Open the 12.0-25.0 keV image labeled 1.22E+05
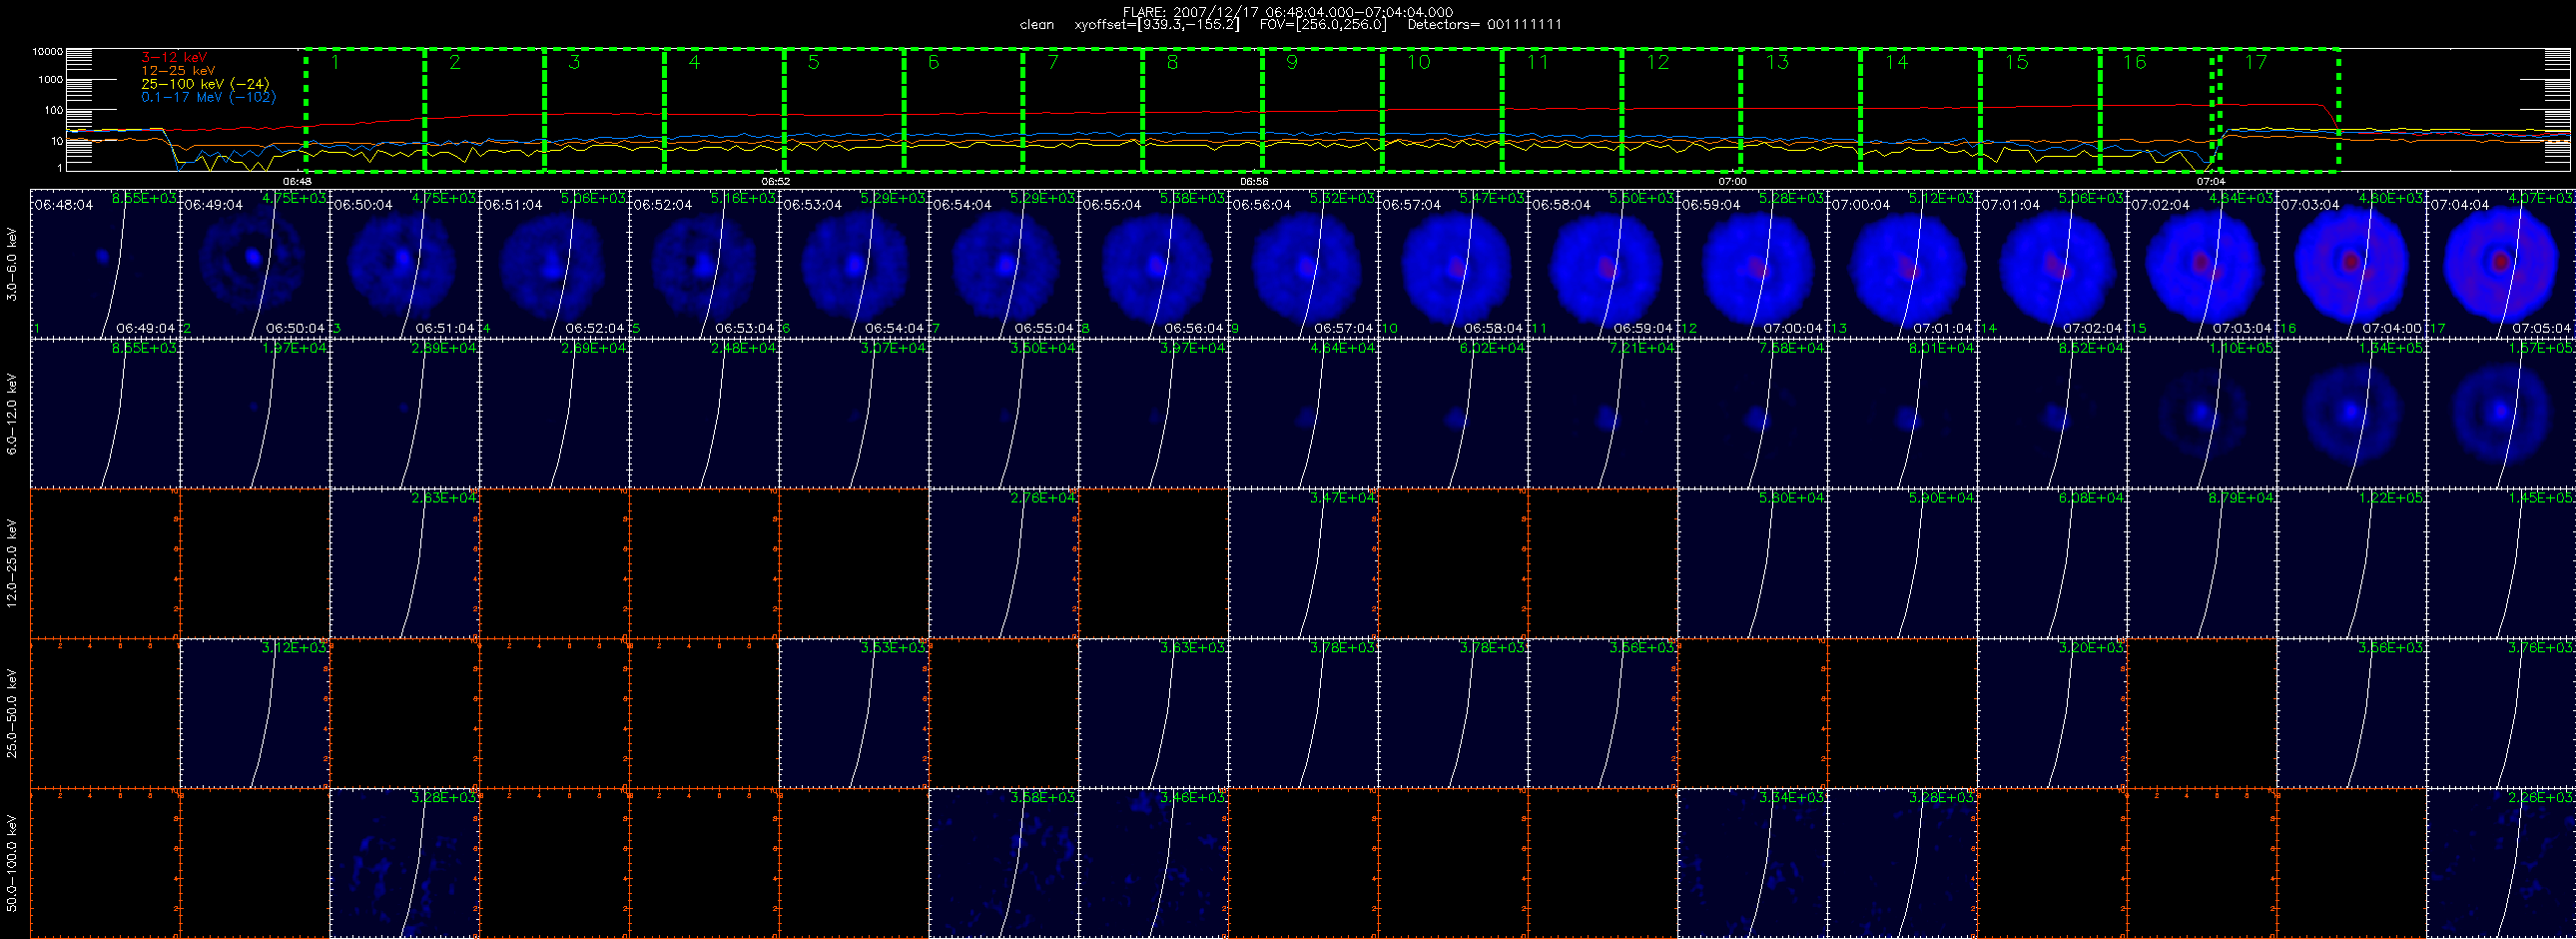The image size is (2576, 939). pos(2351,563)
